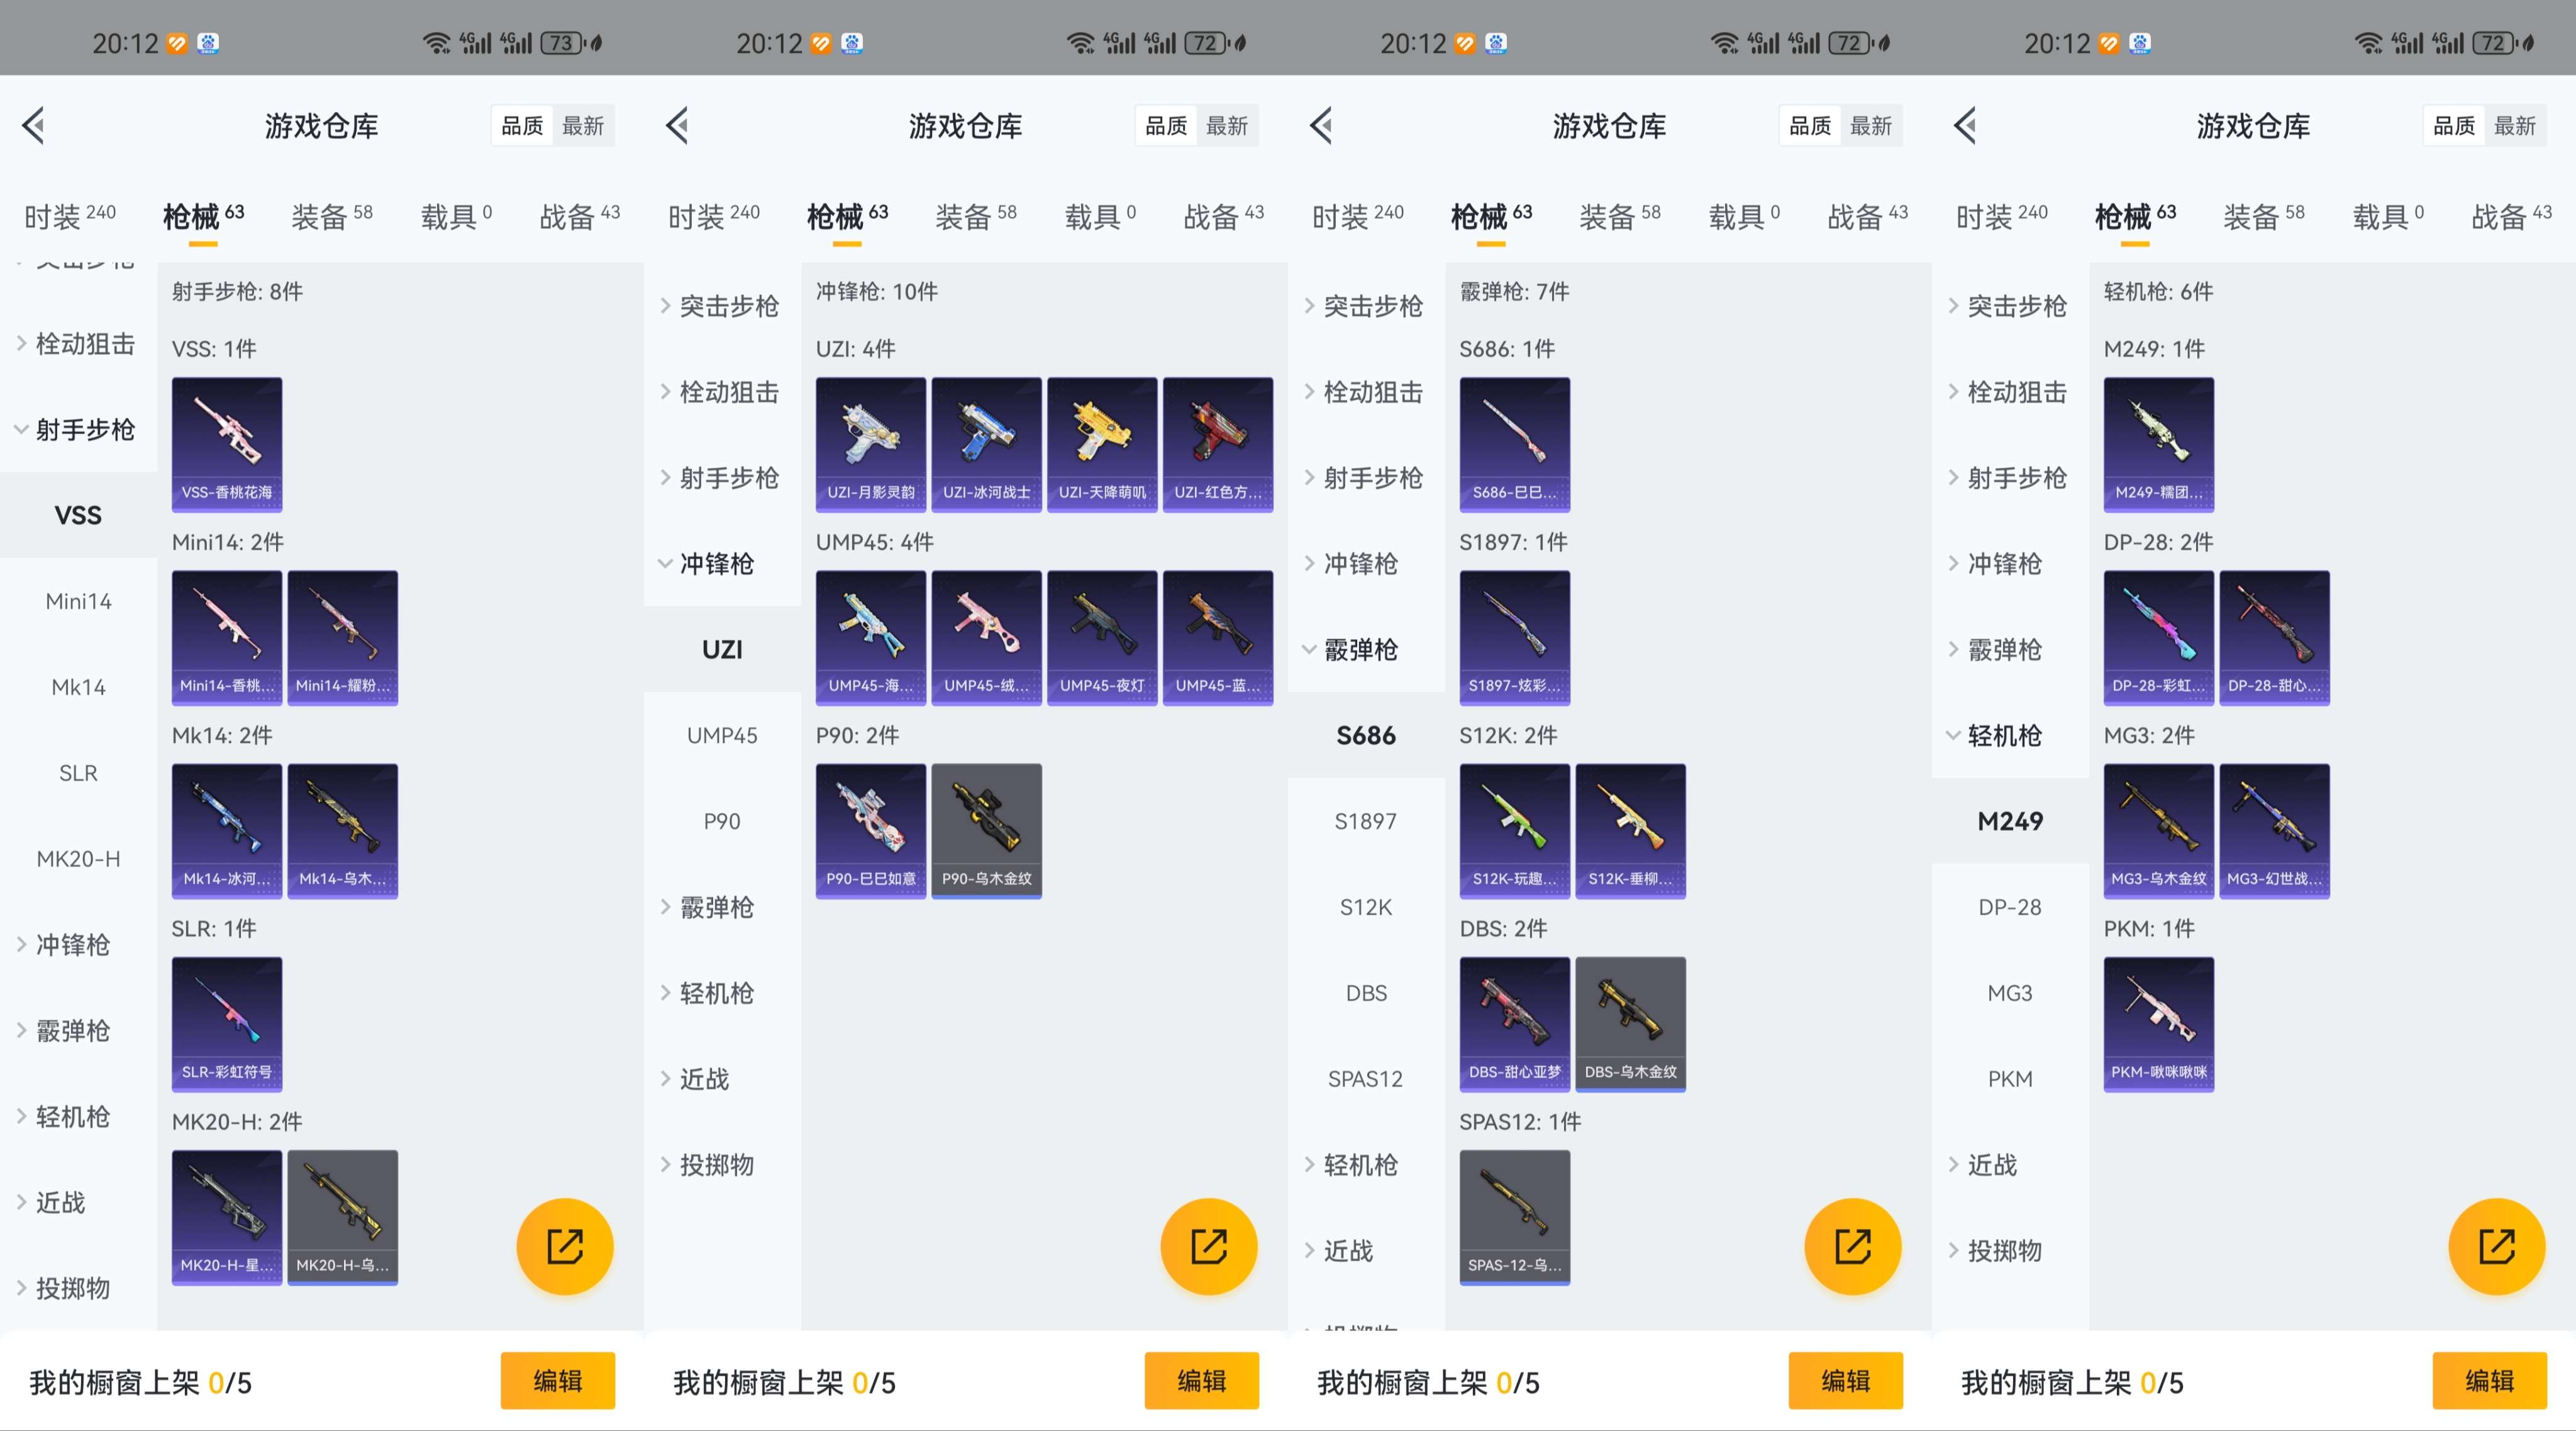This screenshot has height=1431, width=2576.
Task: Open 战备 43 tab in 冲锋枪 panel
Action: pos(1224,216)
